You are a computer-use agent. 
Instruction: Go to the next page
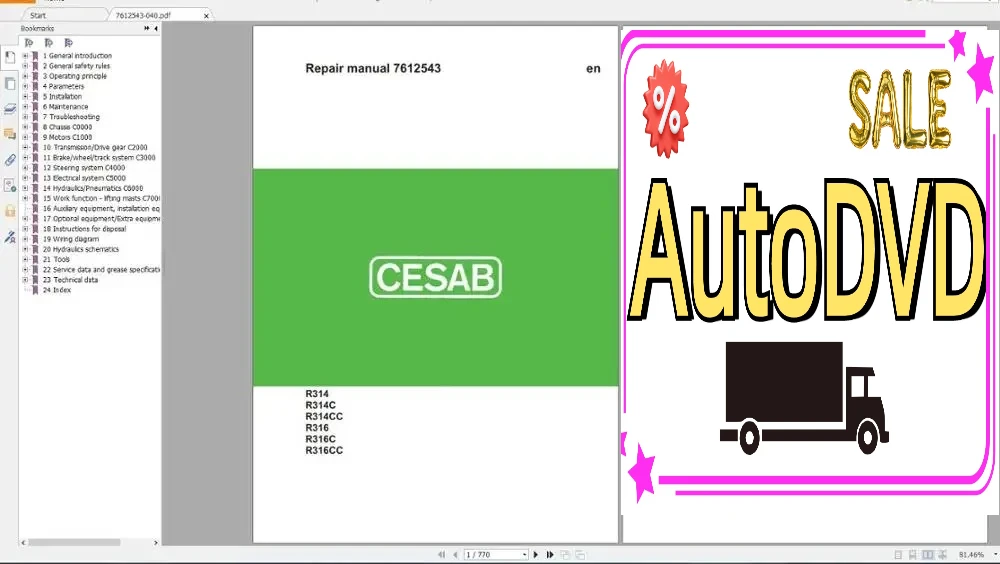536,554
